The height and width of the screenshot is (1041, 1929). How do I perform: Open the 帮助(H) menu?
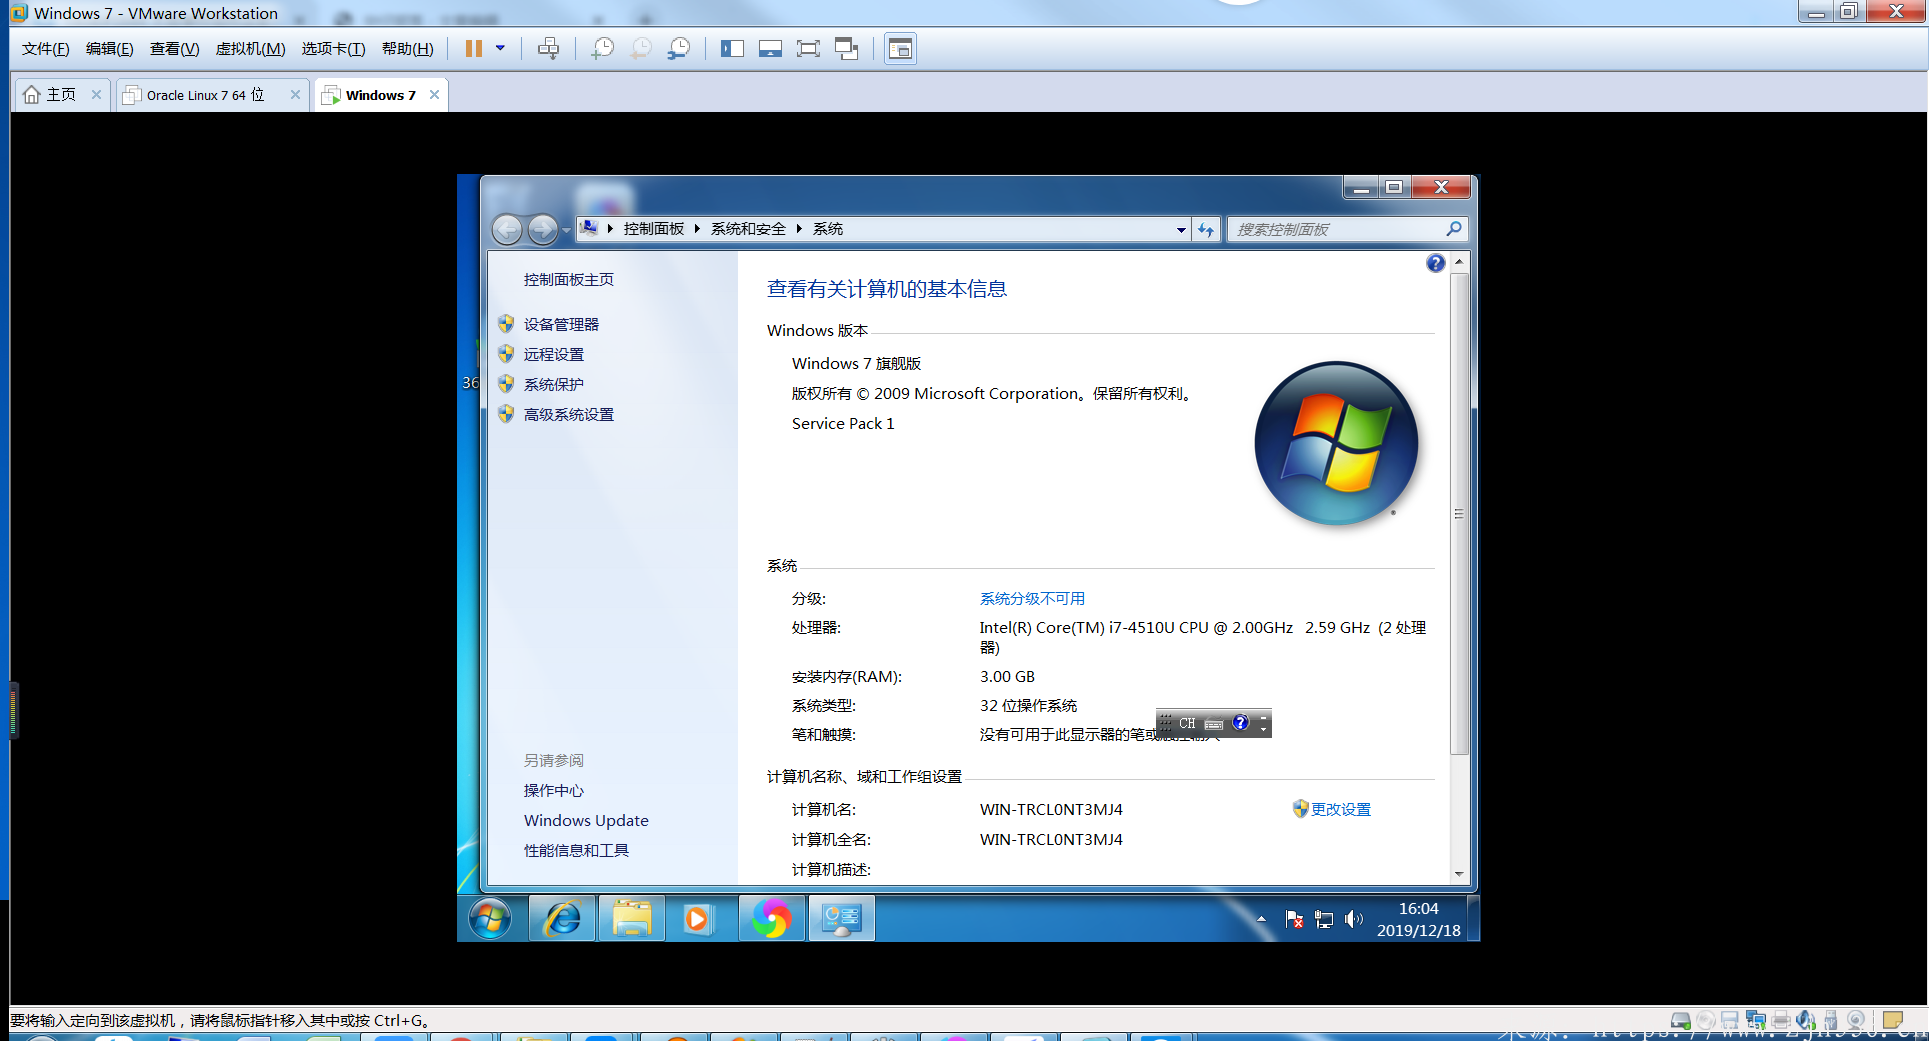pyautogui.click(x=408, y=49)
